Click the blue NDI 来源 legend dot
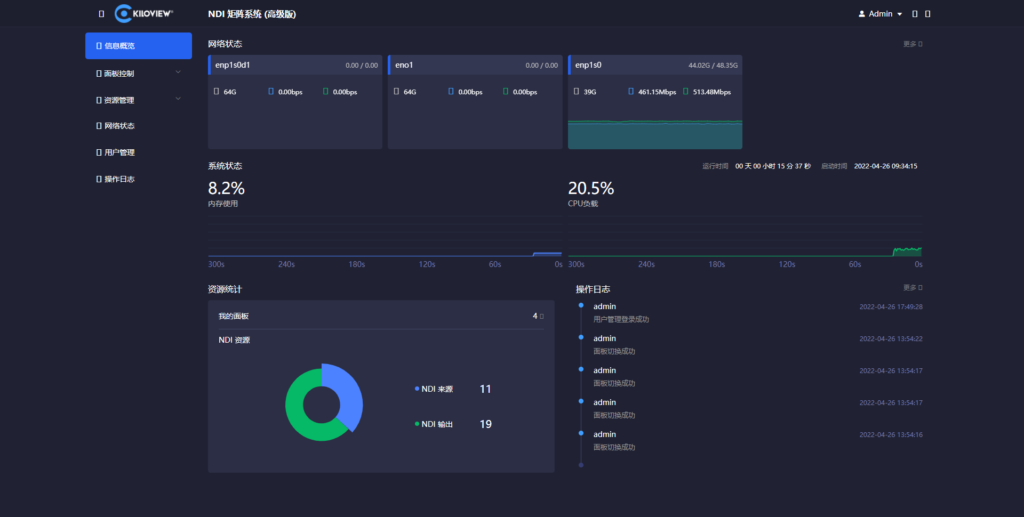1024x517 pixels. pyautogui.click(x=417, y=389)
